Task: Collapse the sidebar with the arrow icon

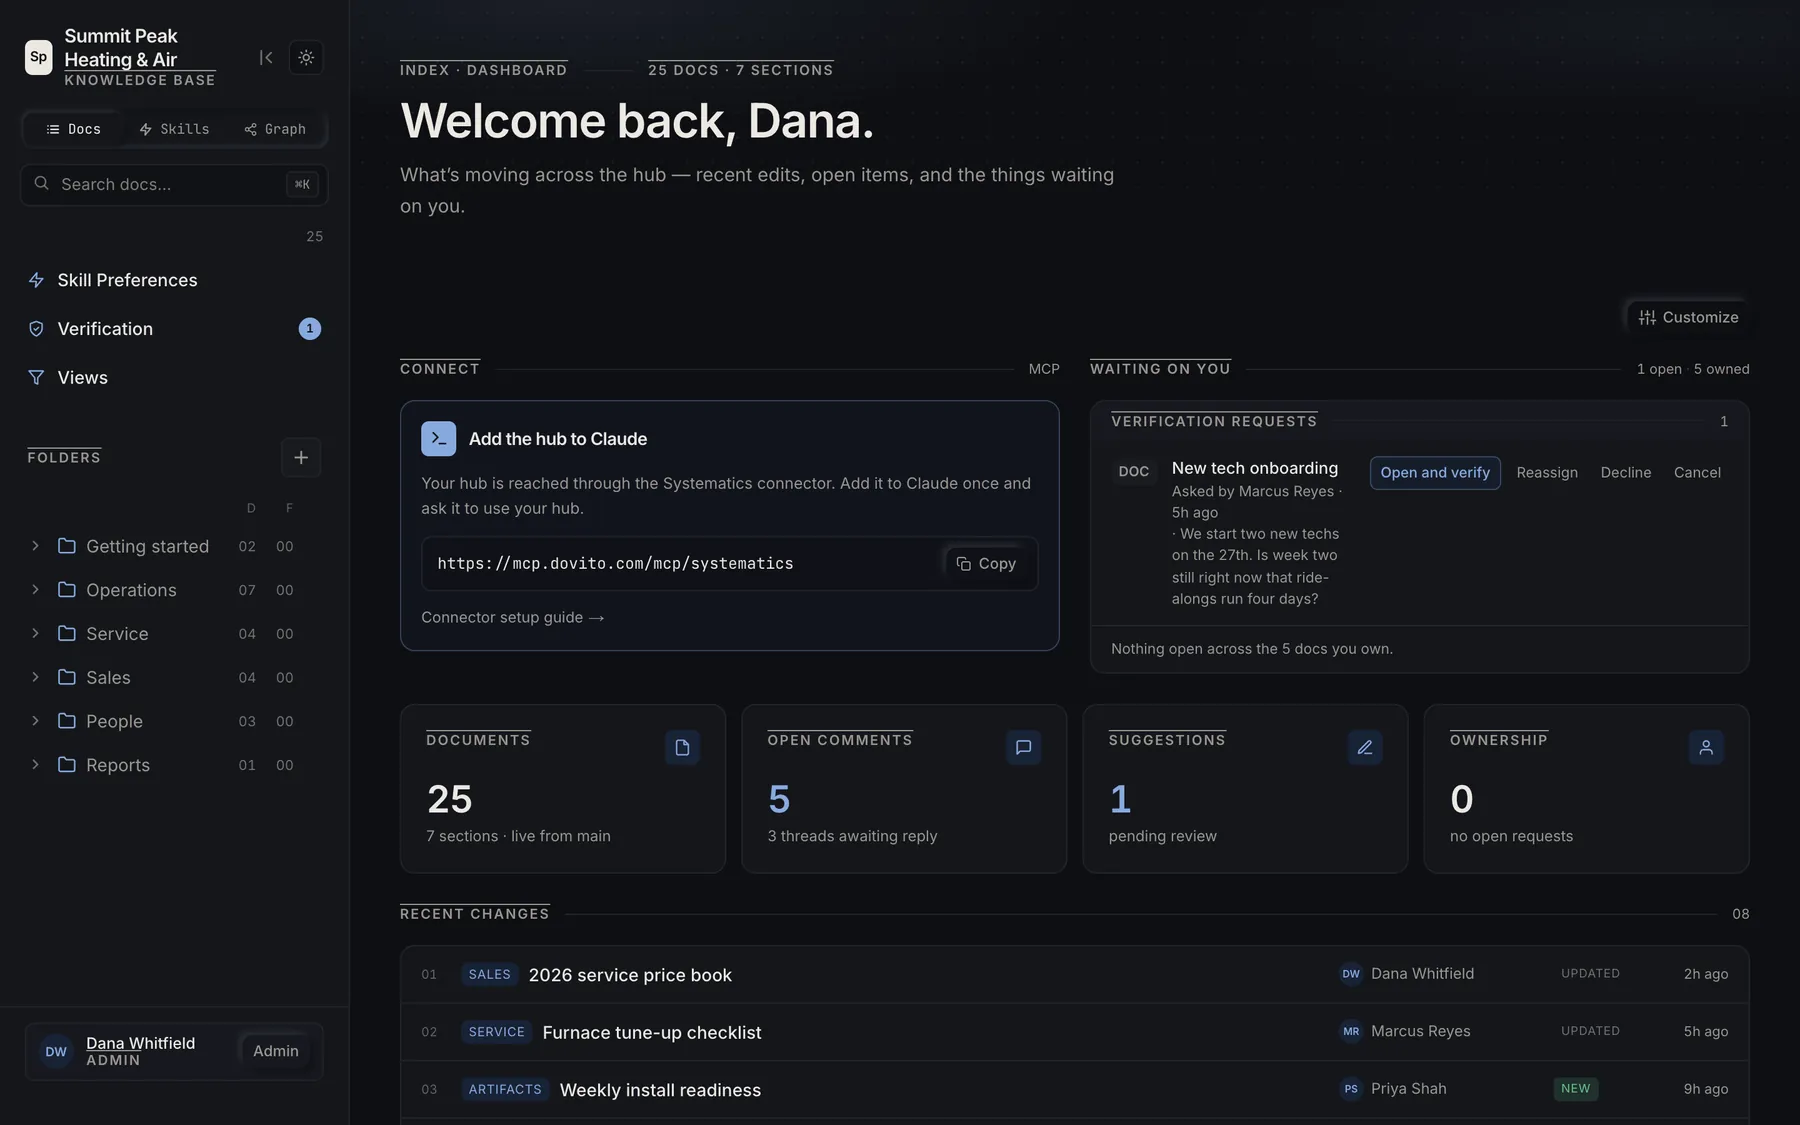Action: pyautogui.click(x=266, y=58)
